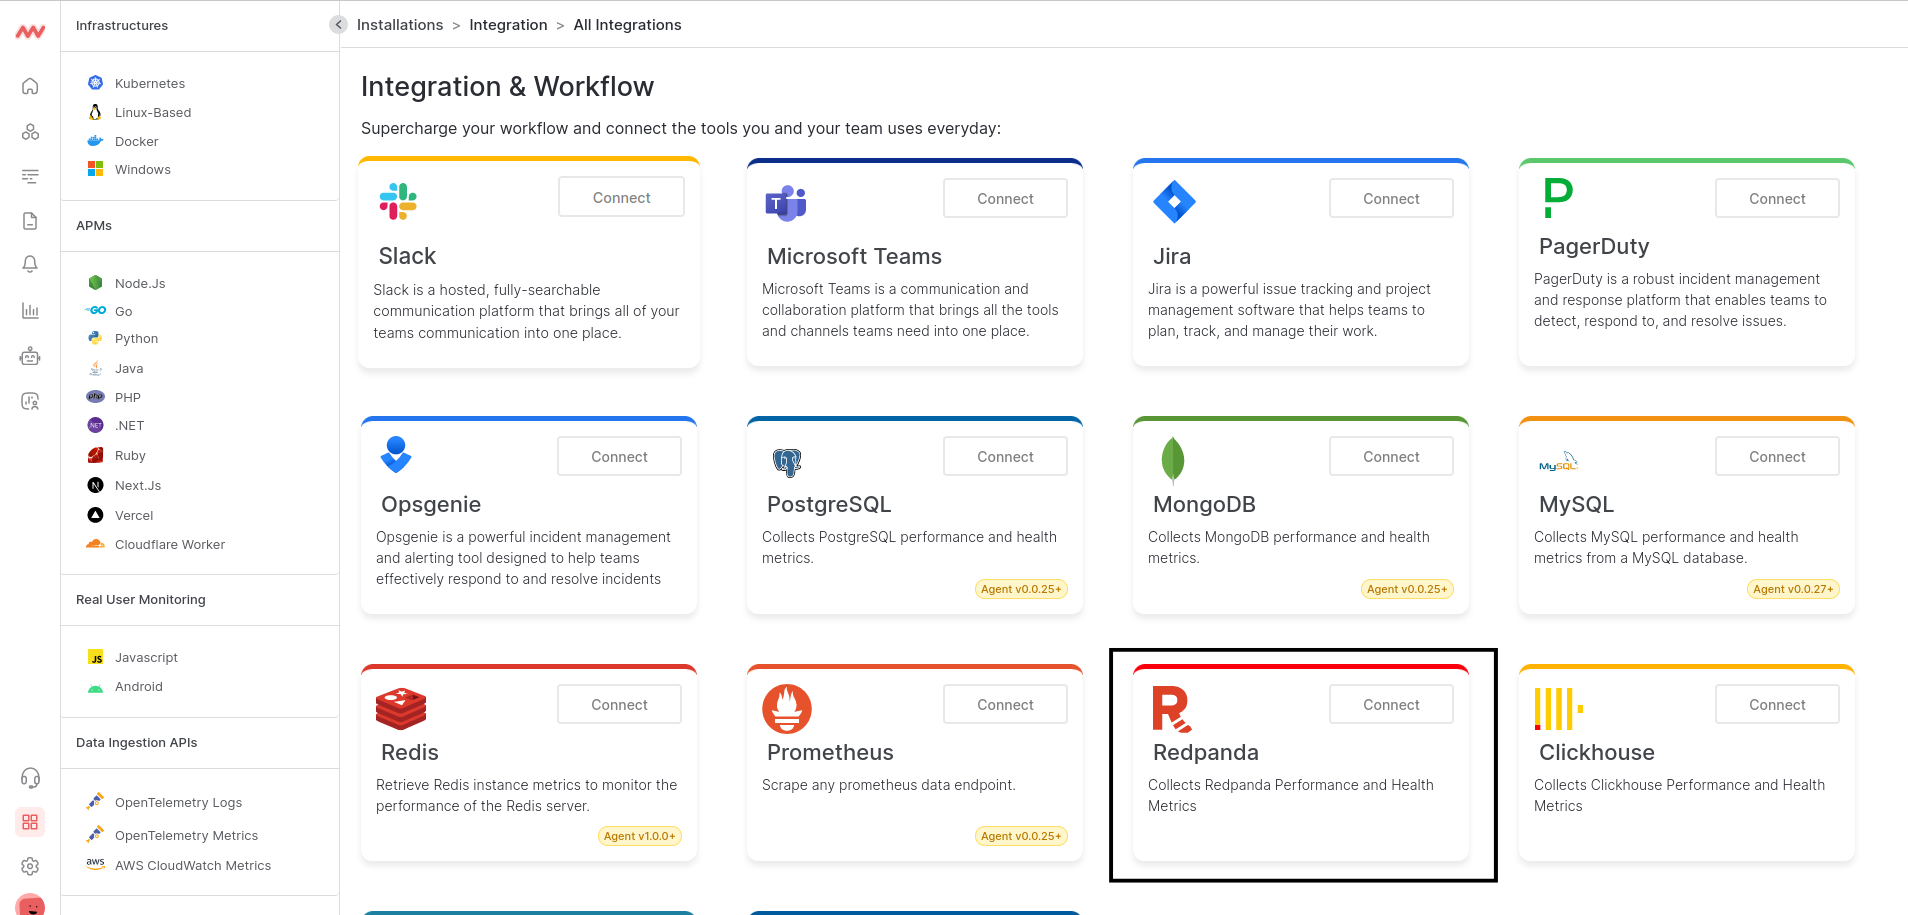Open Ruby APM setup
The image size is (1908, 915).
[130, 455]
